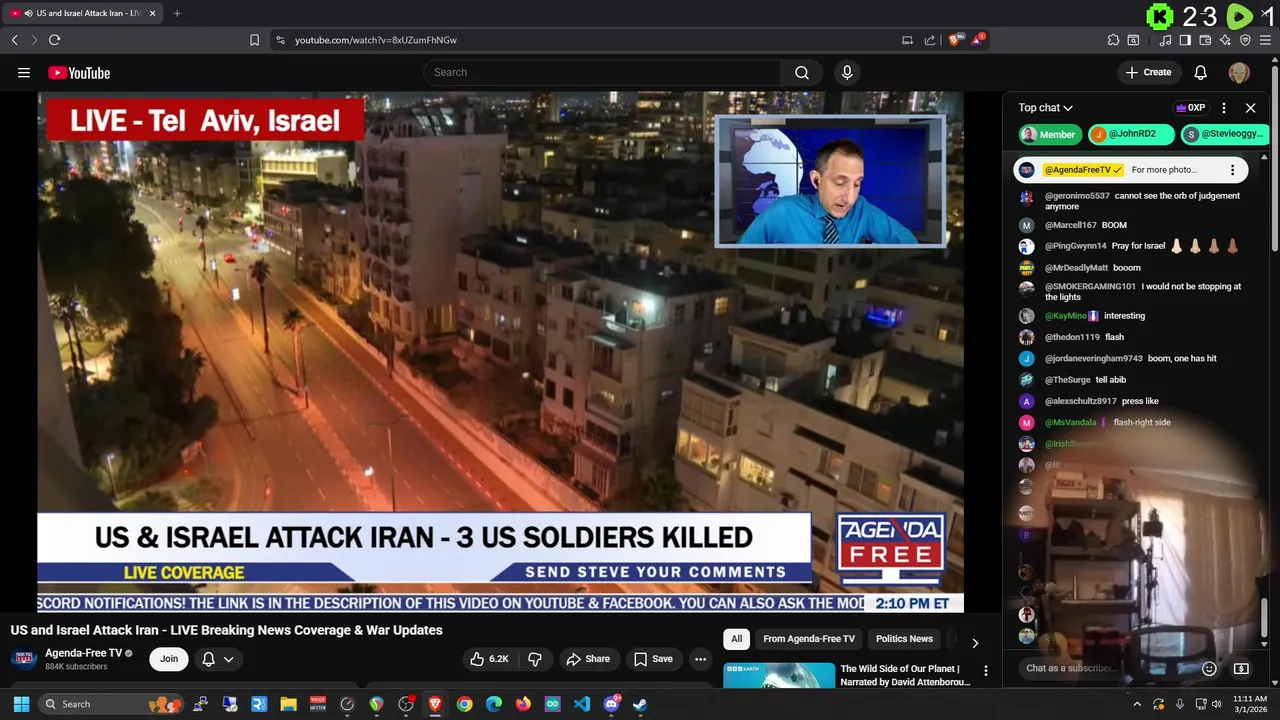The width and height of the screenshot is (1280, 720).
Task: Click the Member chip in chat
Action: [x=1049, y=134]
